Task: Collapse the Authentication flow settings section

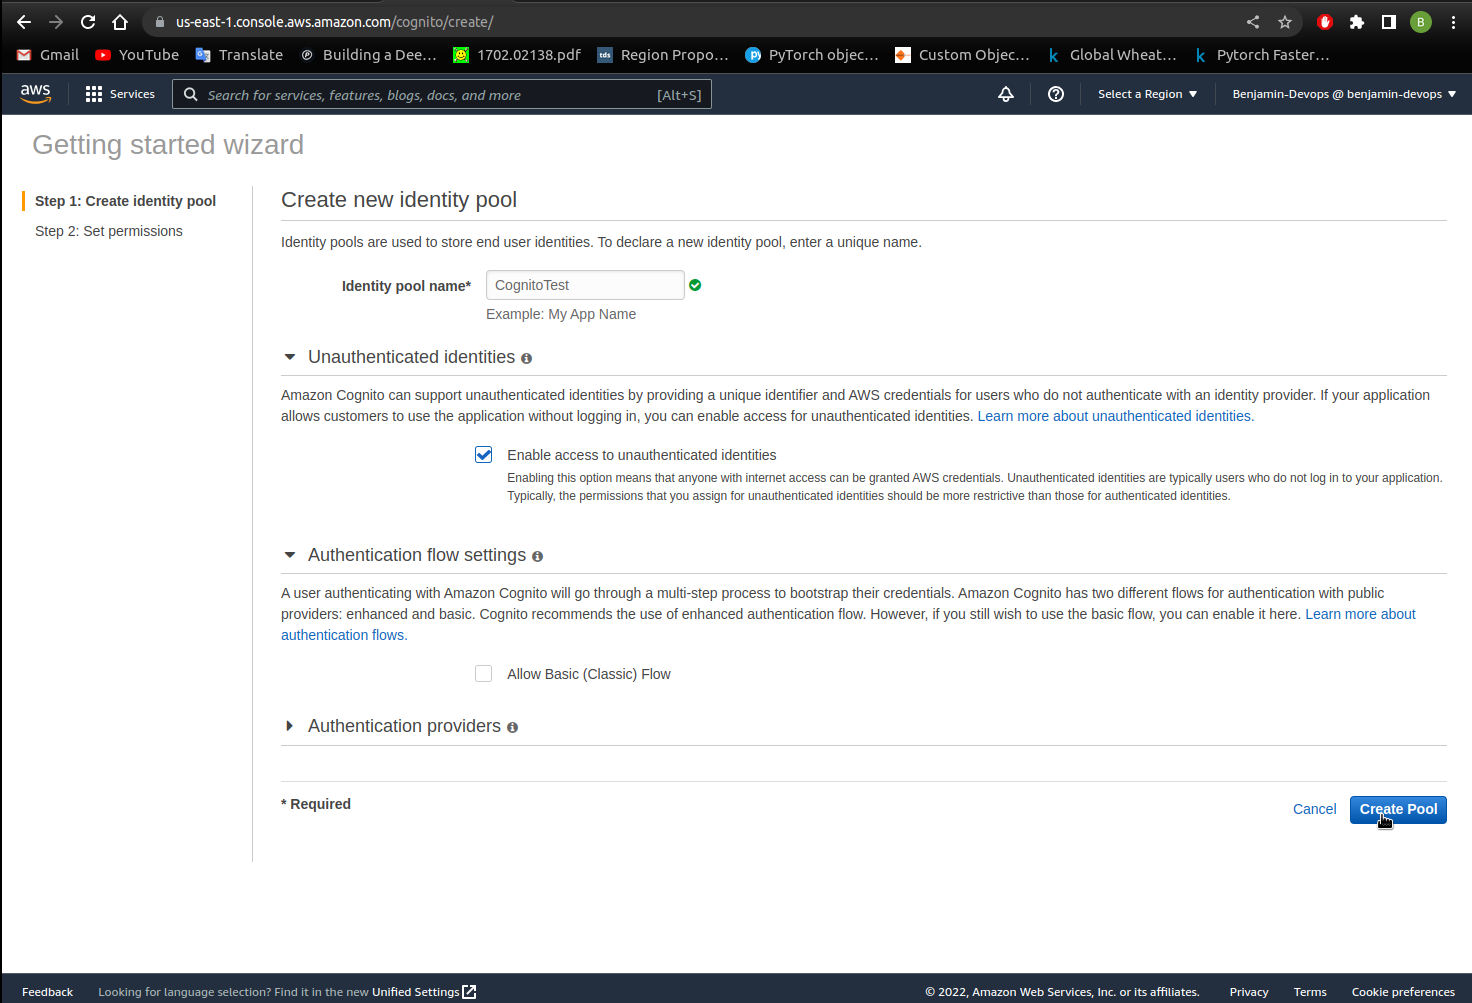Action: [x=290, y=555]
